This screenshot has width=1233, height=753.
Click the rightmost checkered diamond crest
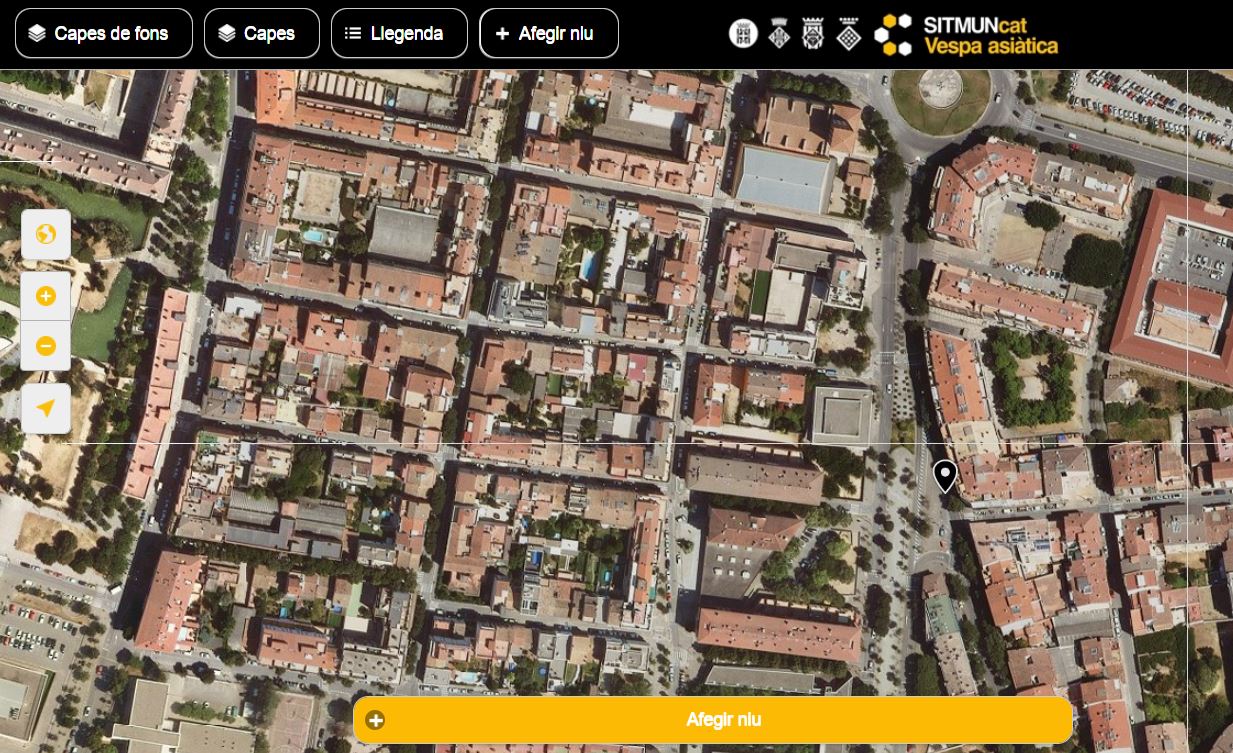tap(849, 34)
